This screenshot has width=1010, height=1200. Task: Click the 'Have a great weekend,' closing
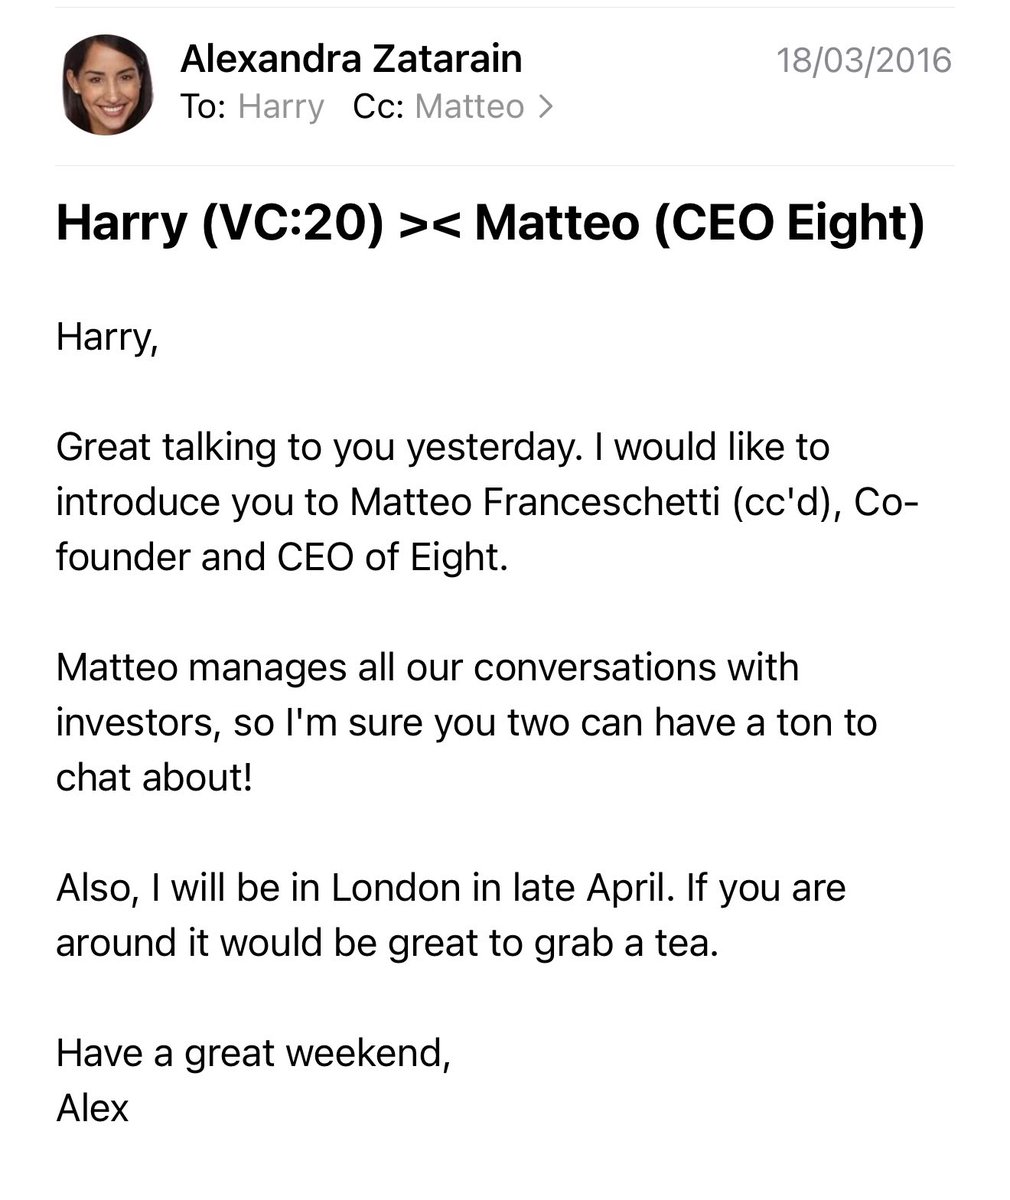click(x=253, y=1054)
